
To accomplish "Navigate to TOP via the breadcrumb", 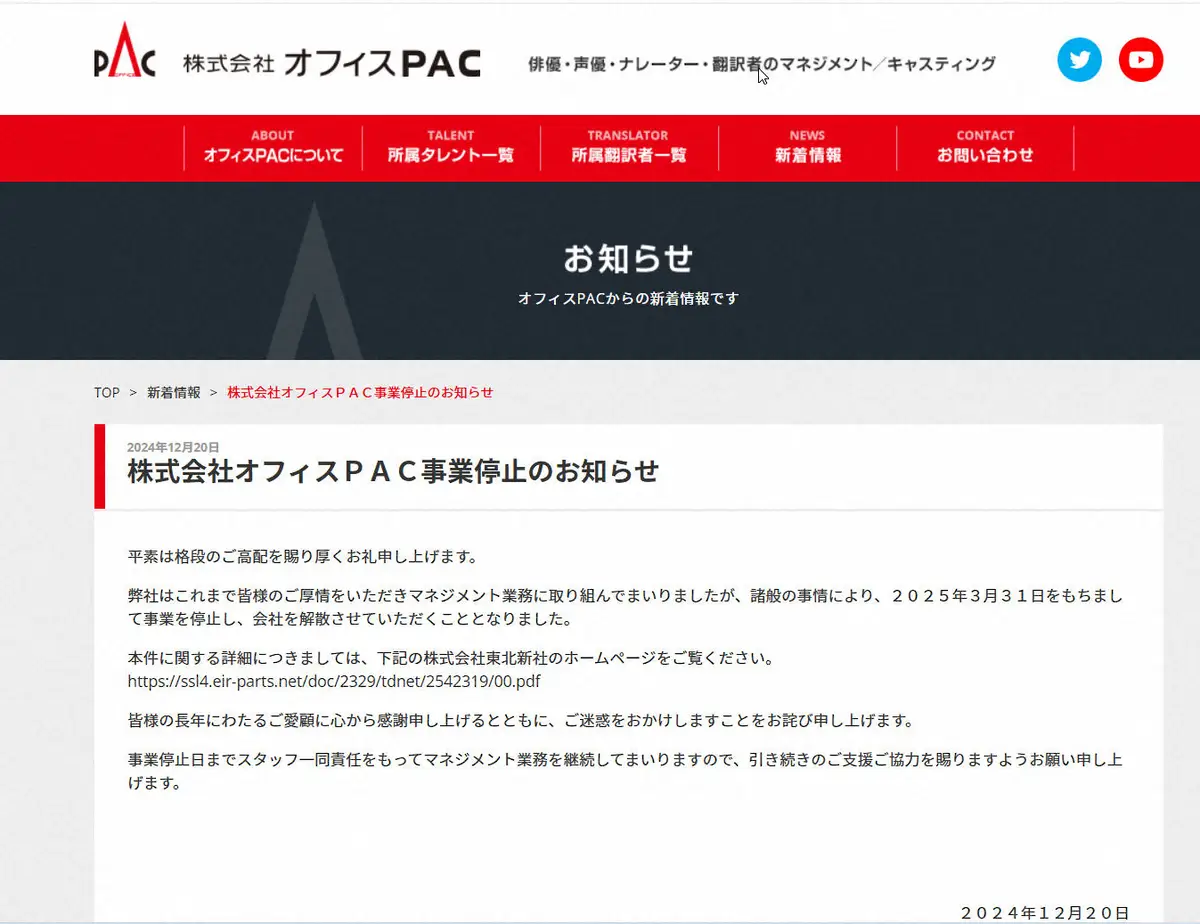I will pyautogui.click(x=106, y=392).
